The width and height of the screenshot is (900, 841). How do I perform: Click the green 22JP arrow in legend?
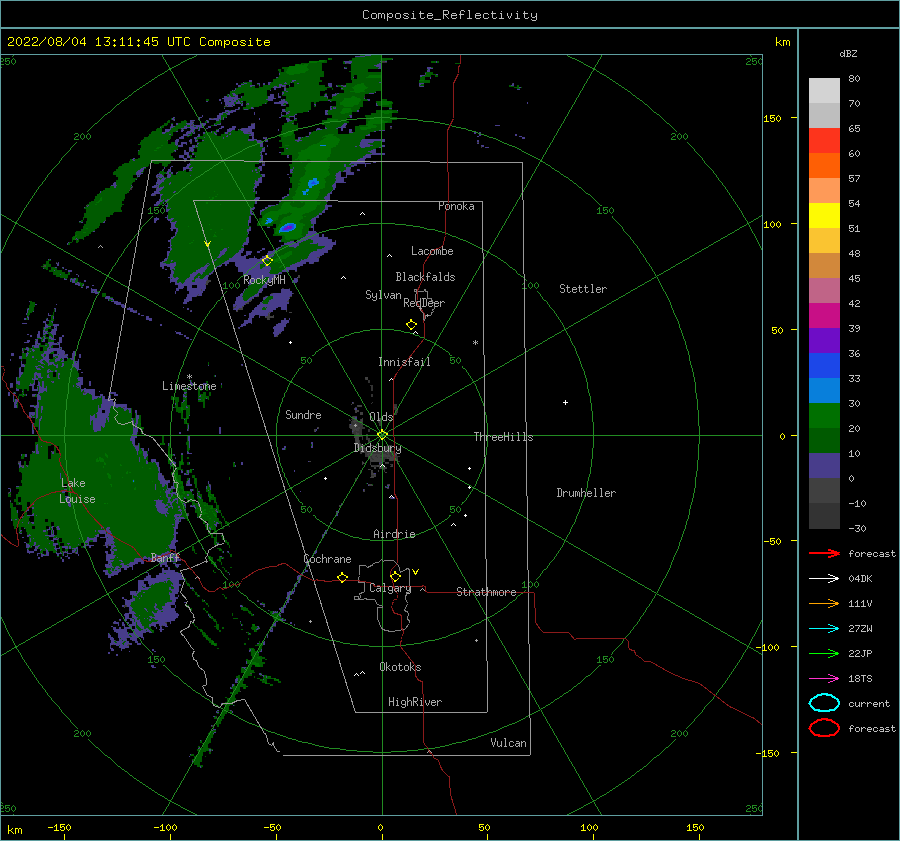click(824, 653)
